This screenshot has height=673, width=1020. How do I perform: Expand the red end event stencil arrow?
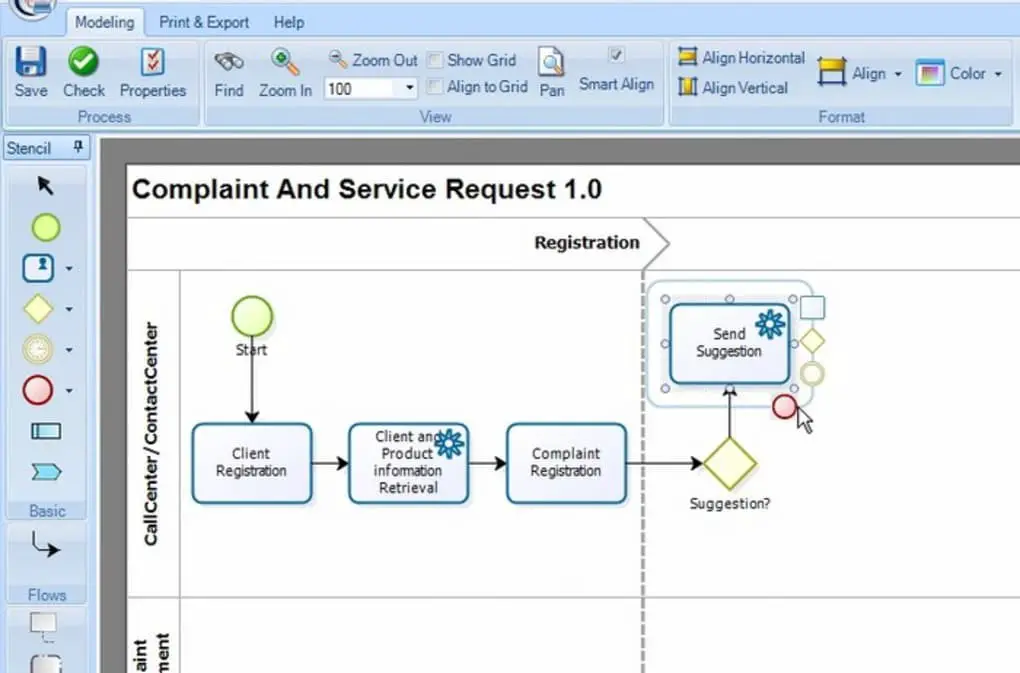pos(69,391)
